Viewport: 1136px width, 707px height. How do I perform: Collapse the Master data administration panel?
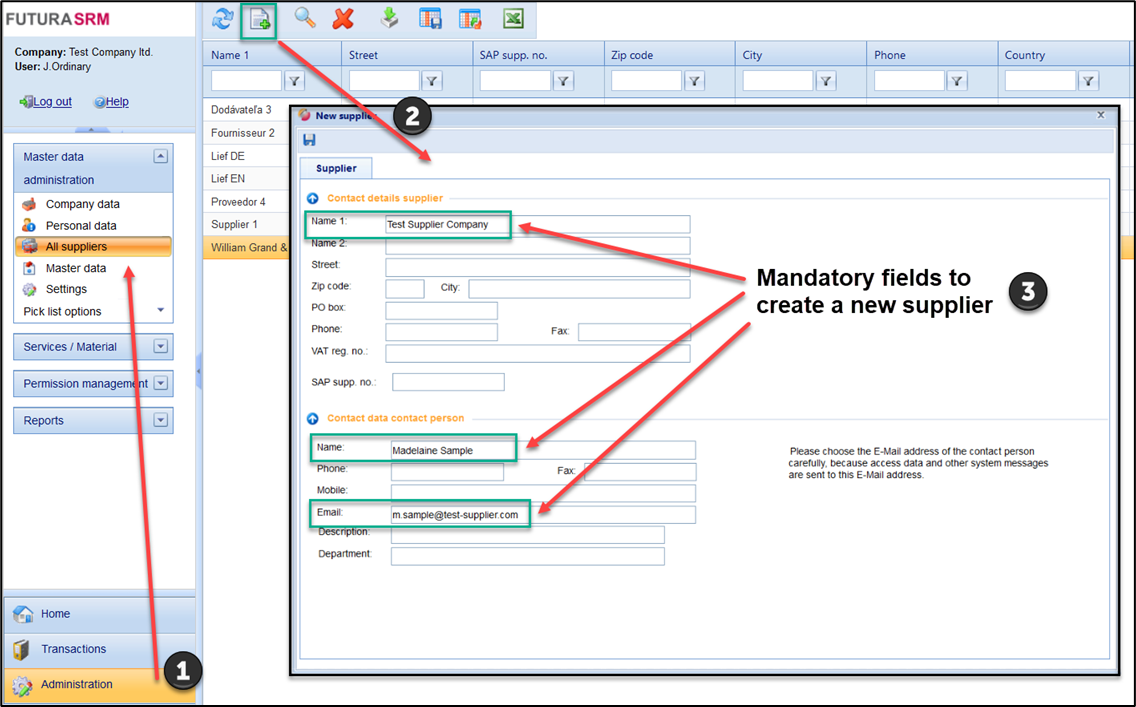pos(160,157)
